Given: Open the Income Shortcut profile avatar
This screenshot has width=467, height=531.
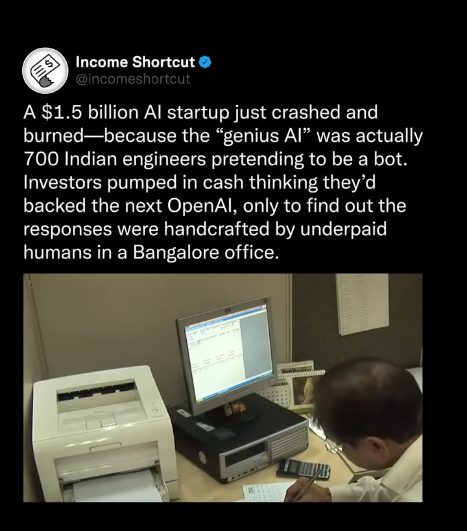Looking at the screenshot, I should tap(45, 70).
